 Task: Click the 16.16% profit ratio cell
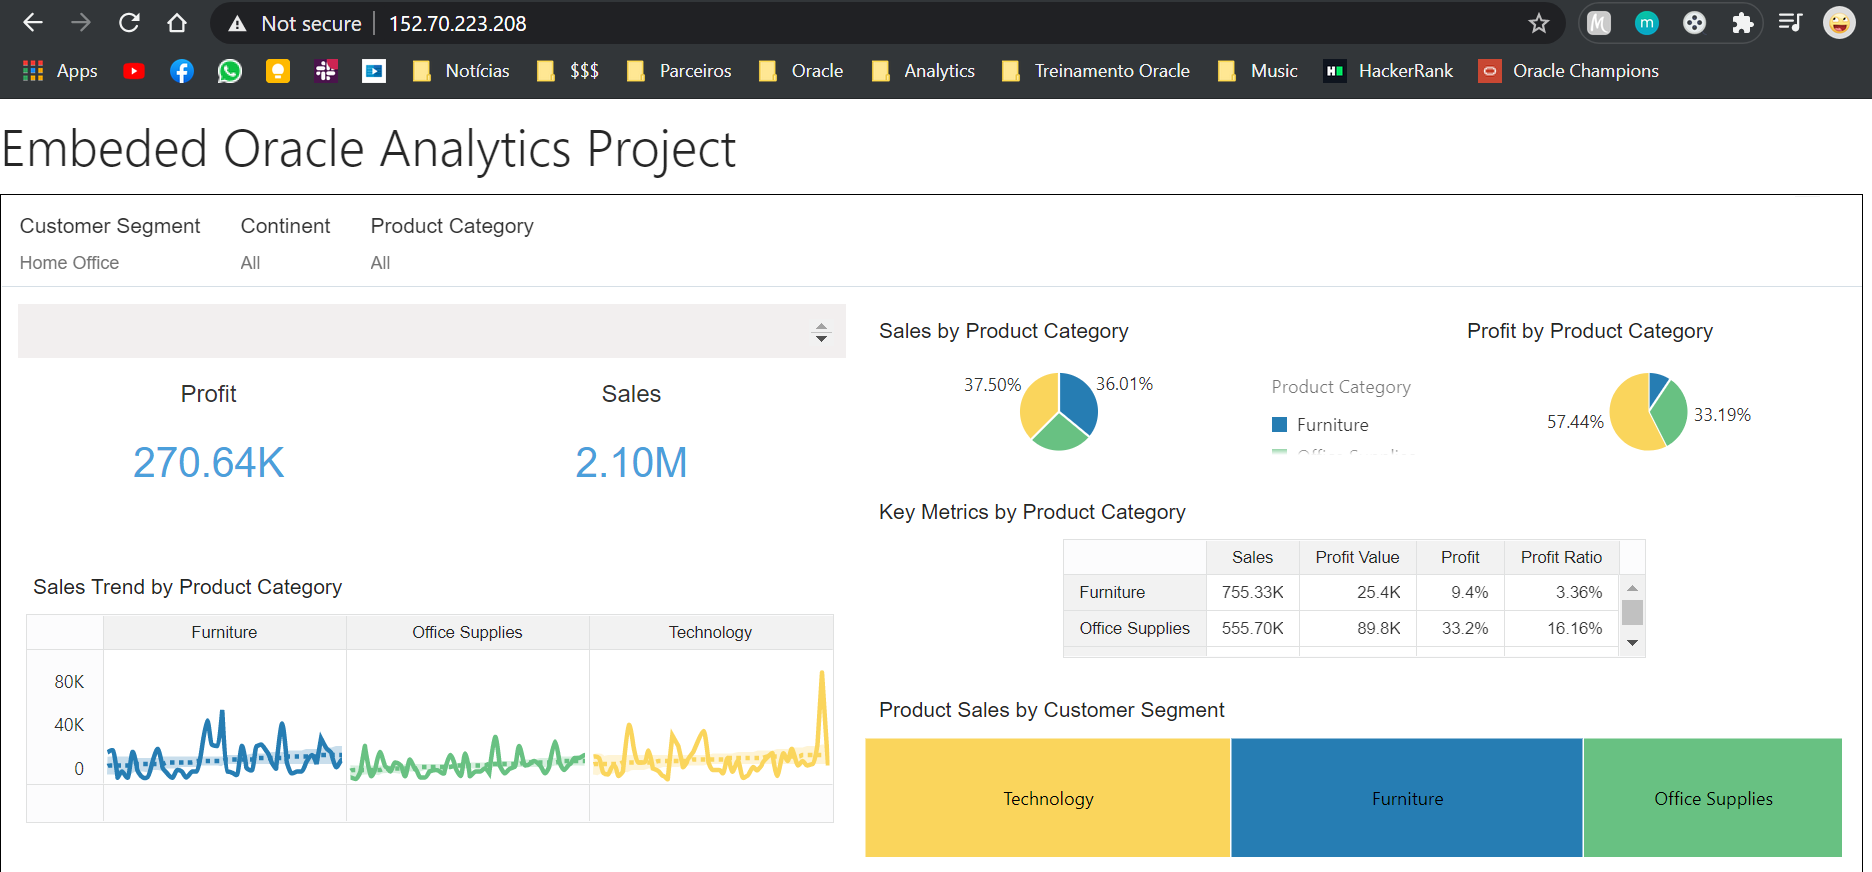(x=1561, y=628)
